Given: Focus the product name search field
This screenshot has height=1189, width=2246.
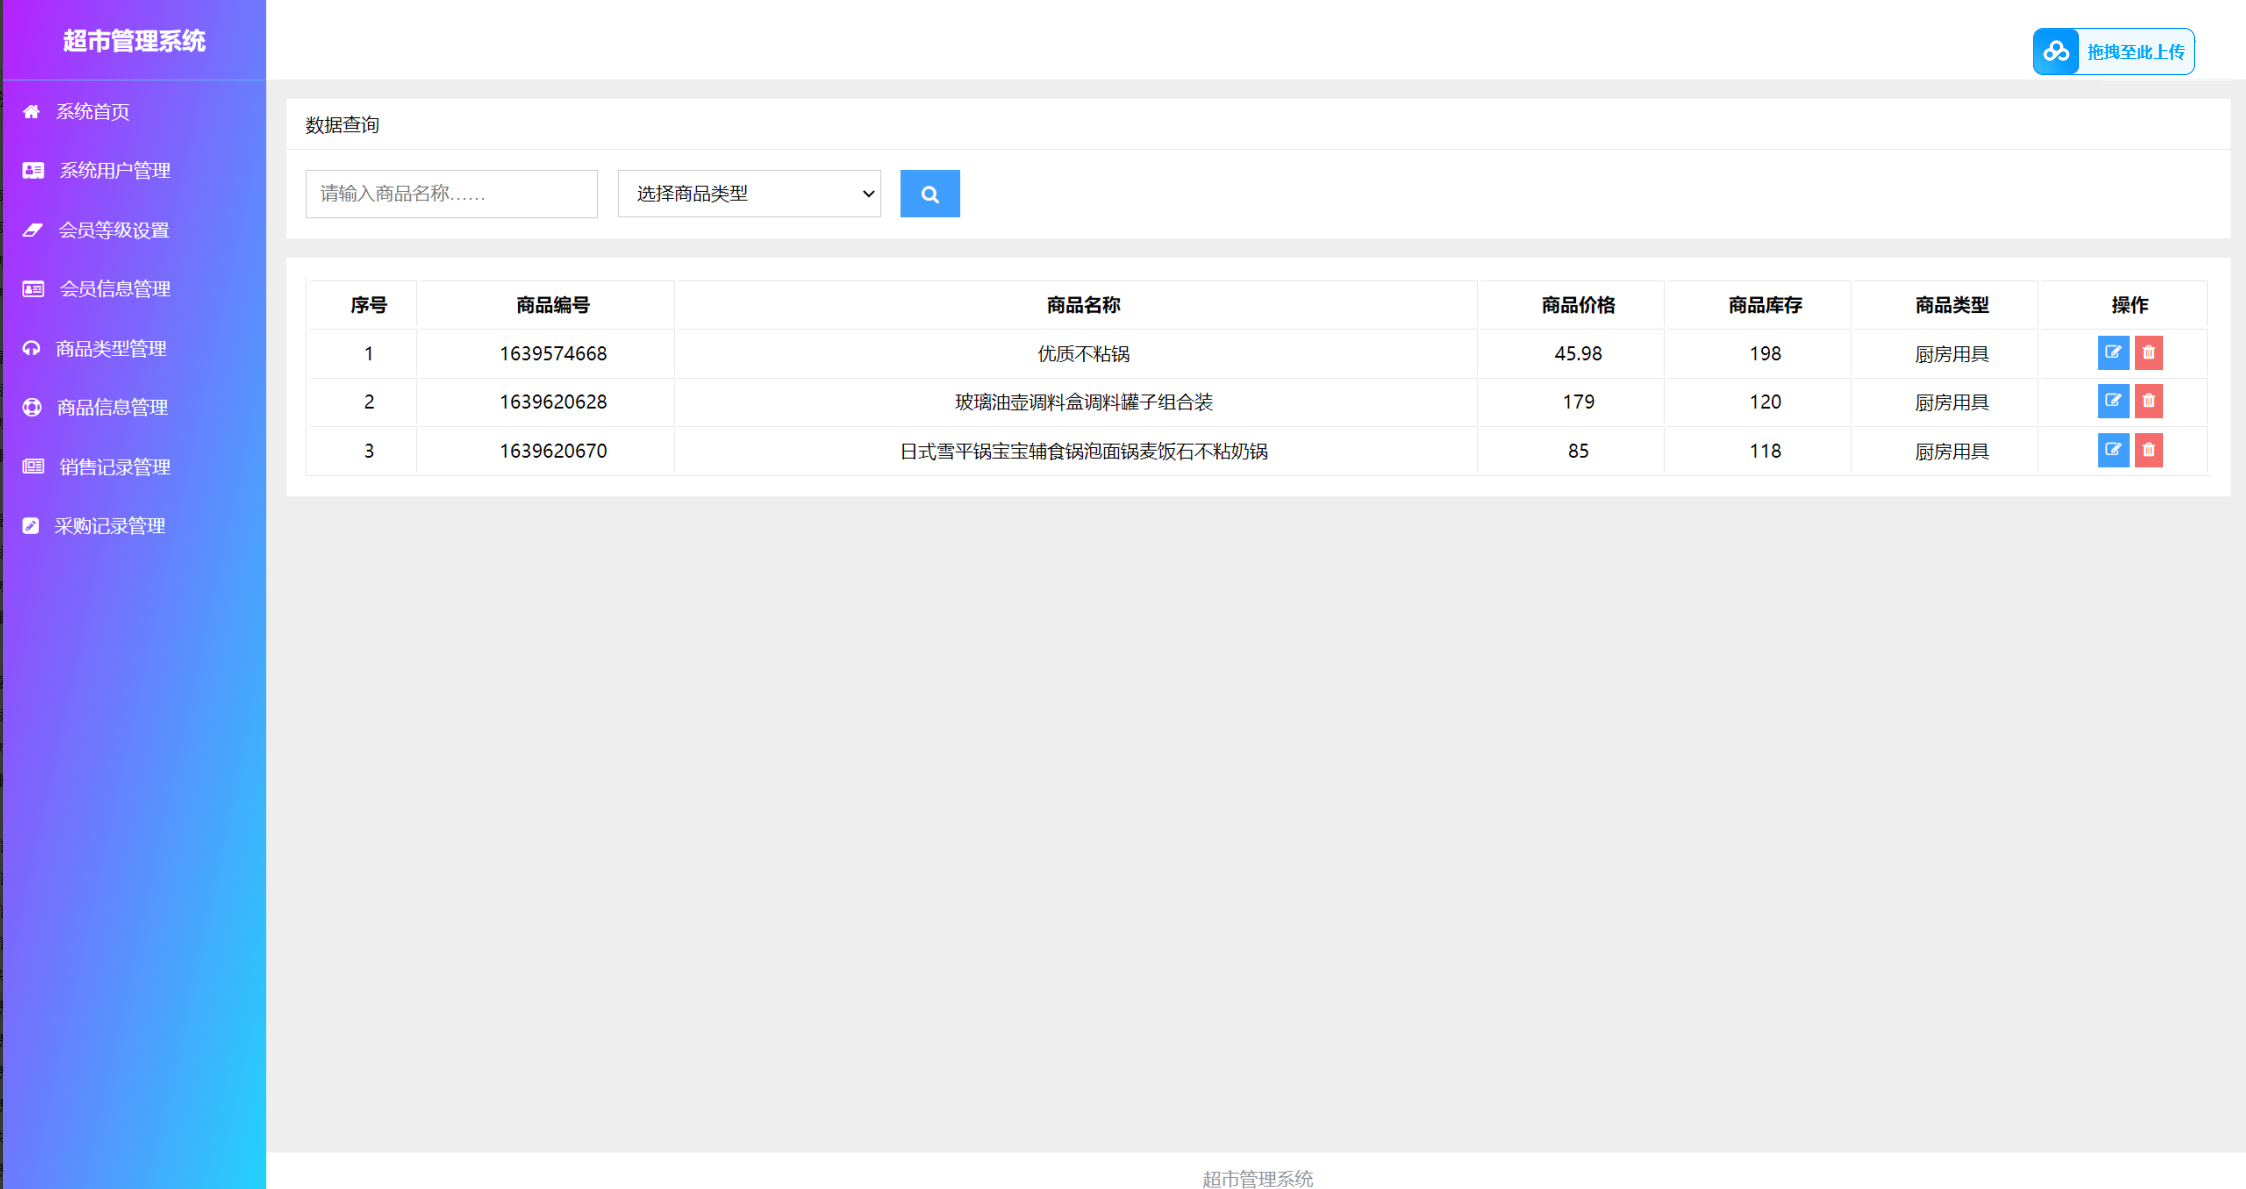Looking at the screenshot, I should 451,194.
